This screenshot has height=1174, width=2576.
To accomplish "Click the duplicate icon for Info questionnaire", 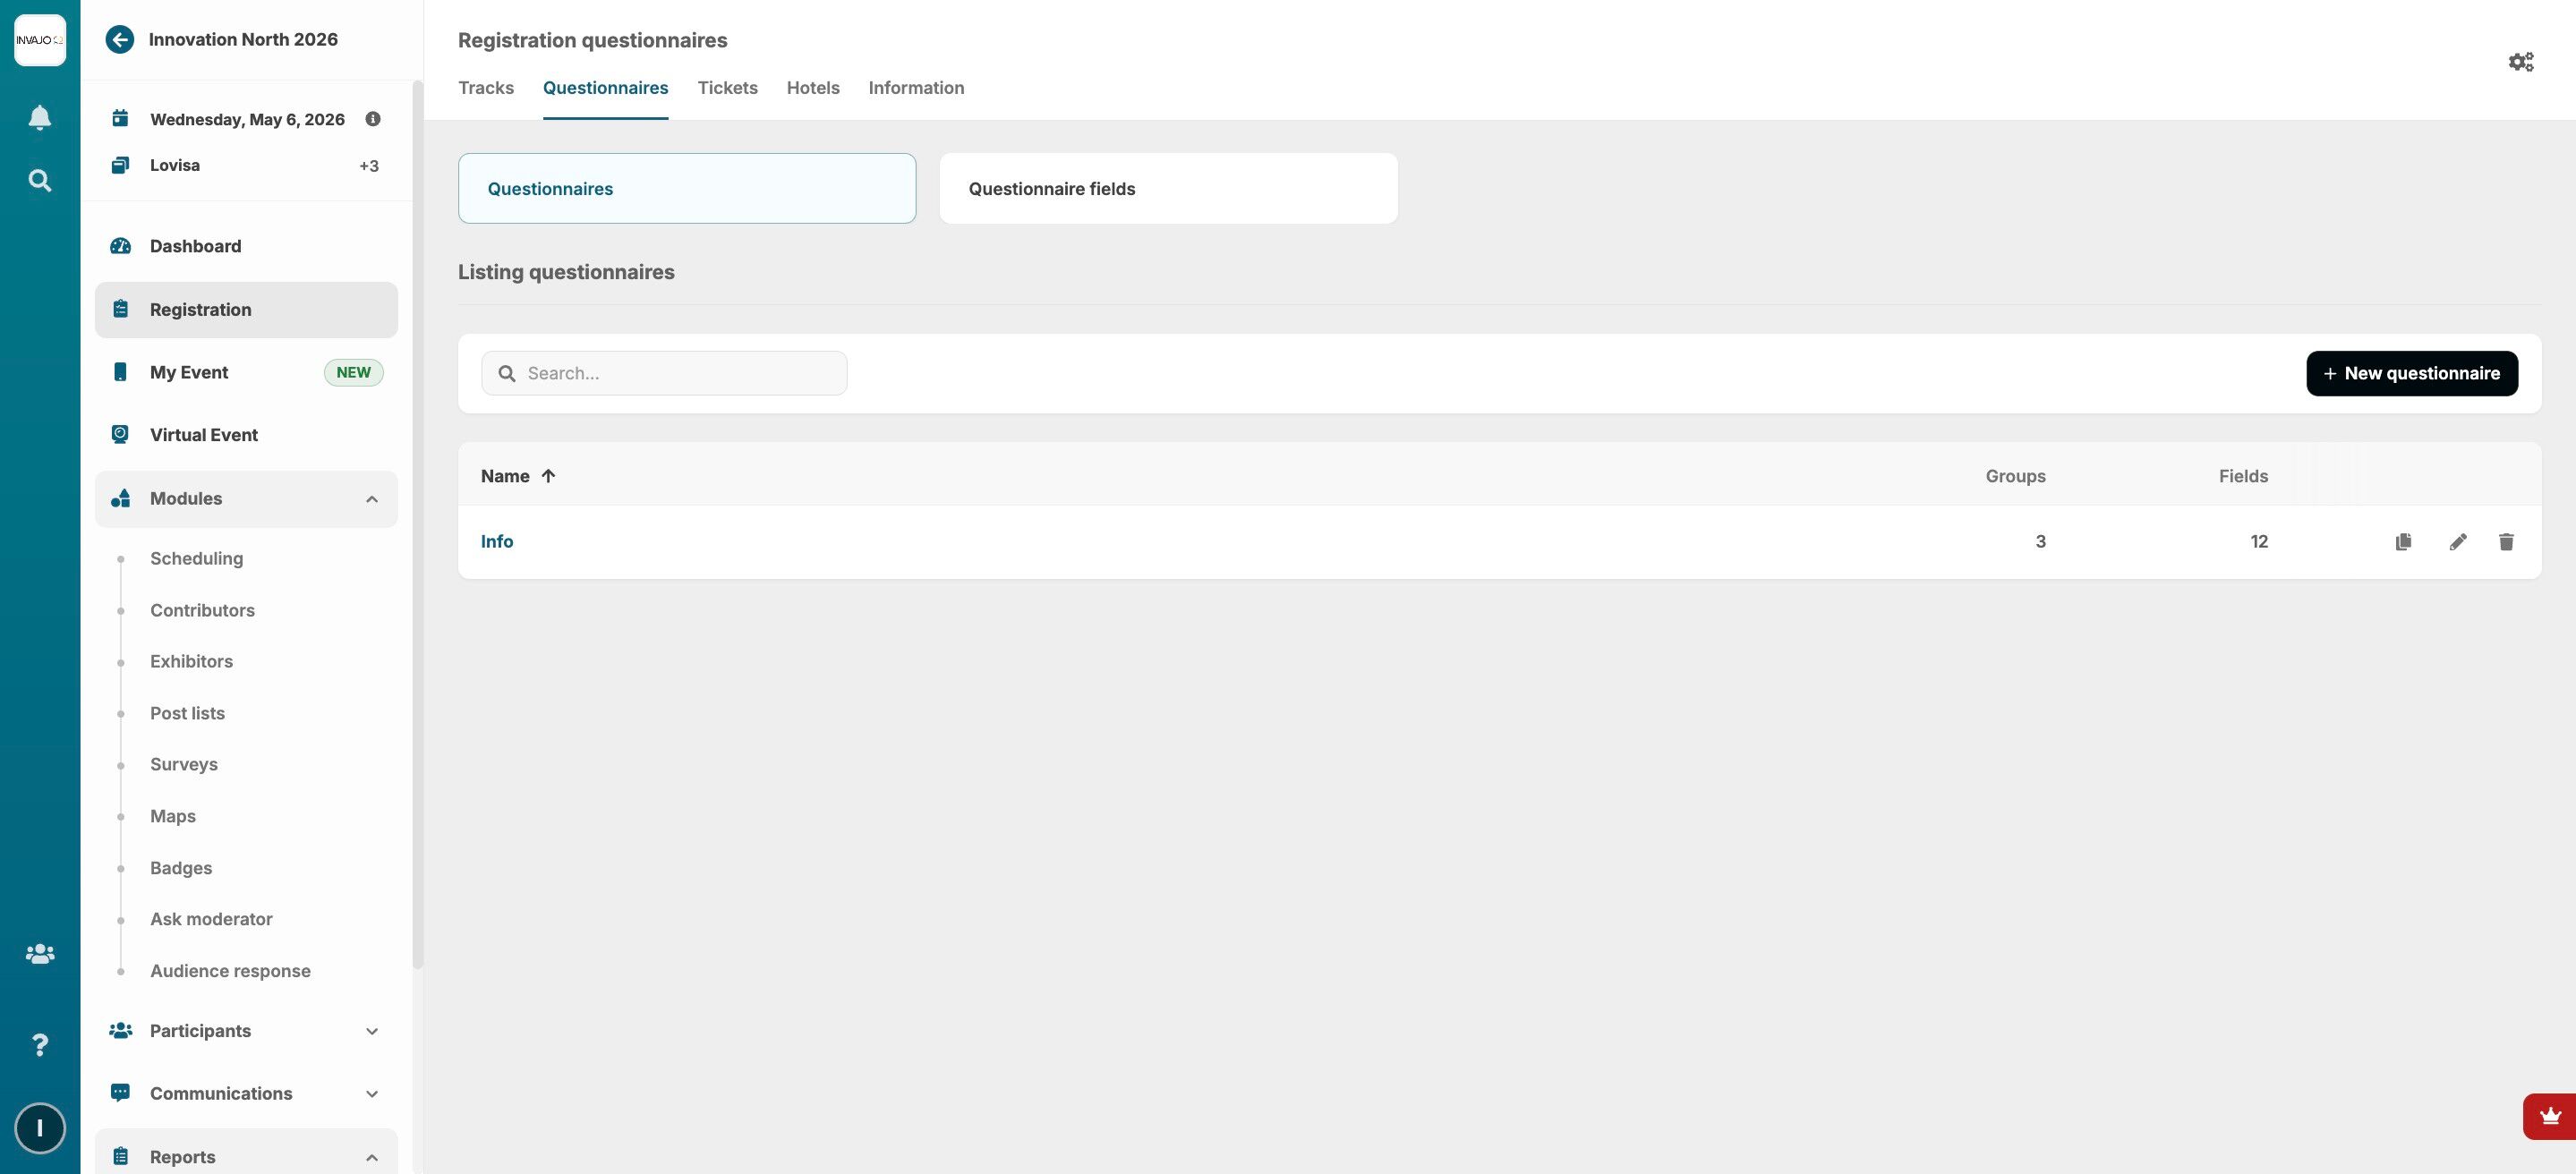I will click(2403, 541).
